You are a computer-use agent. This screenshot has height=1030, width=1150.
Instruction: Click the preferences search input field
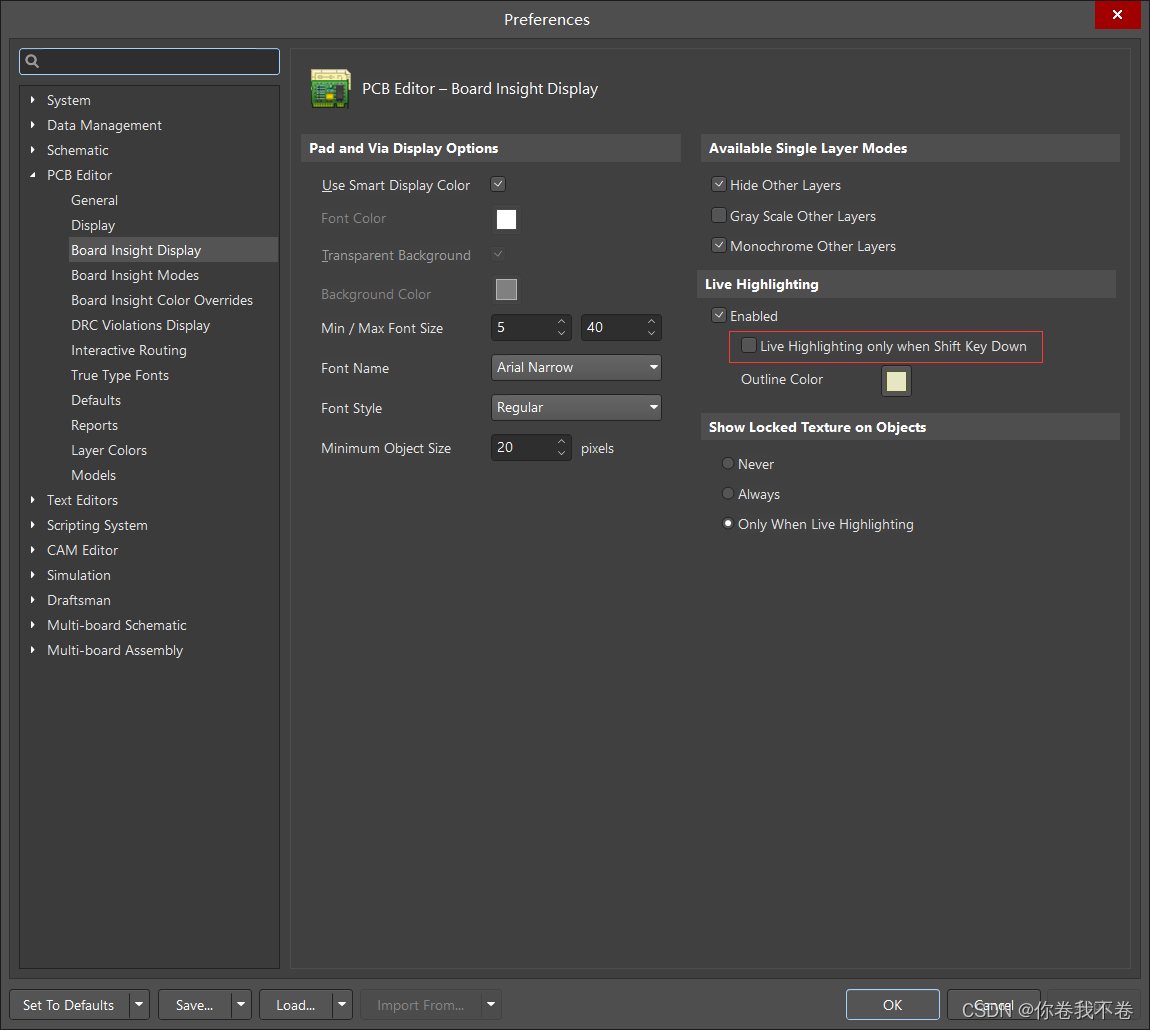tap(160, 62)
